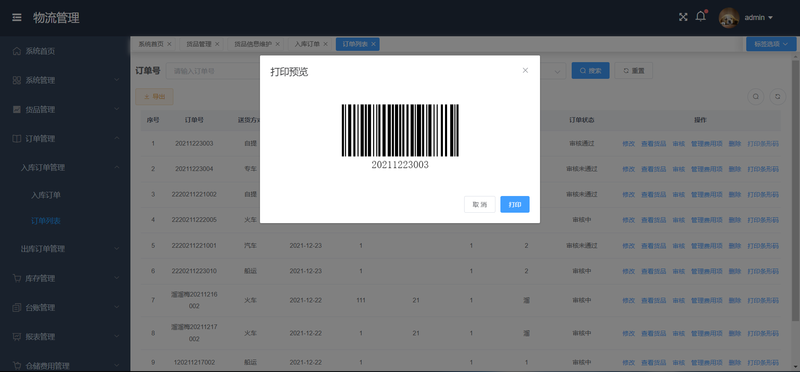Switch to the 货品信息维护 tab
This screenshot has width=800, height=372.
[x=253, y=44]
